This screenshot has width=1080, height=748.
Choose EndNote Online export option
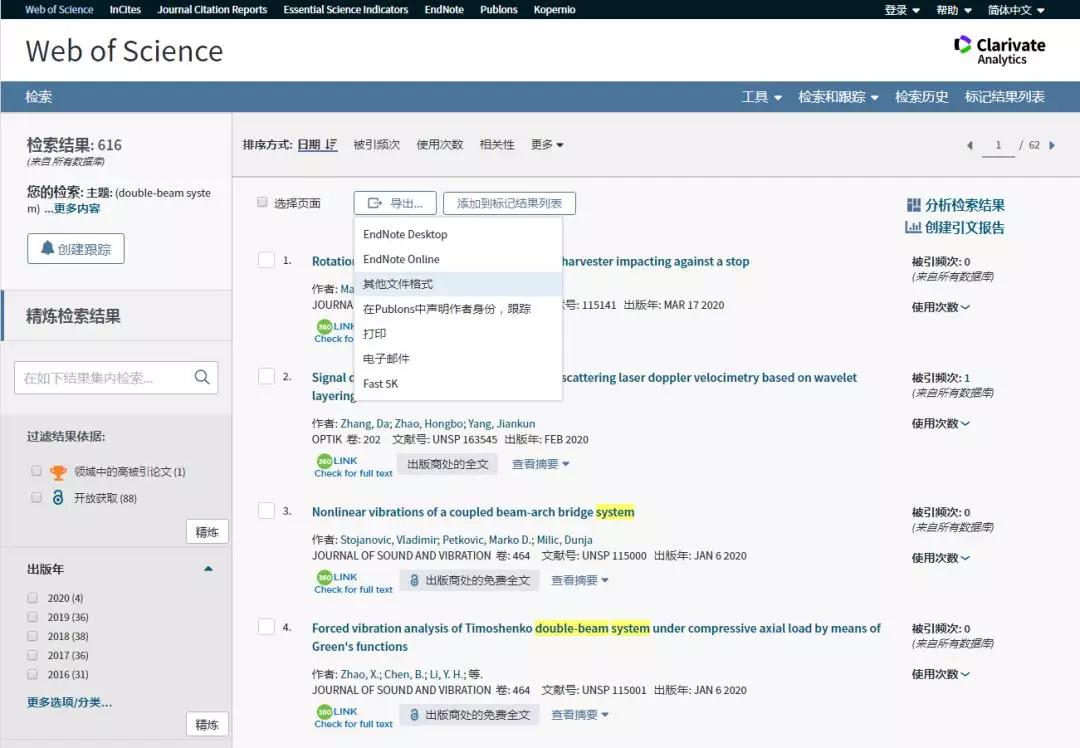[x=458, y=259]
